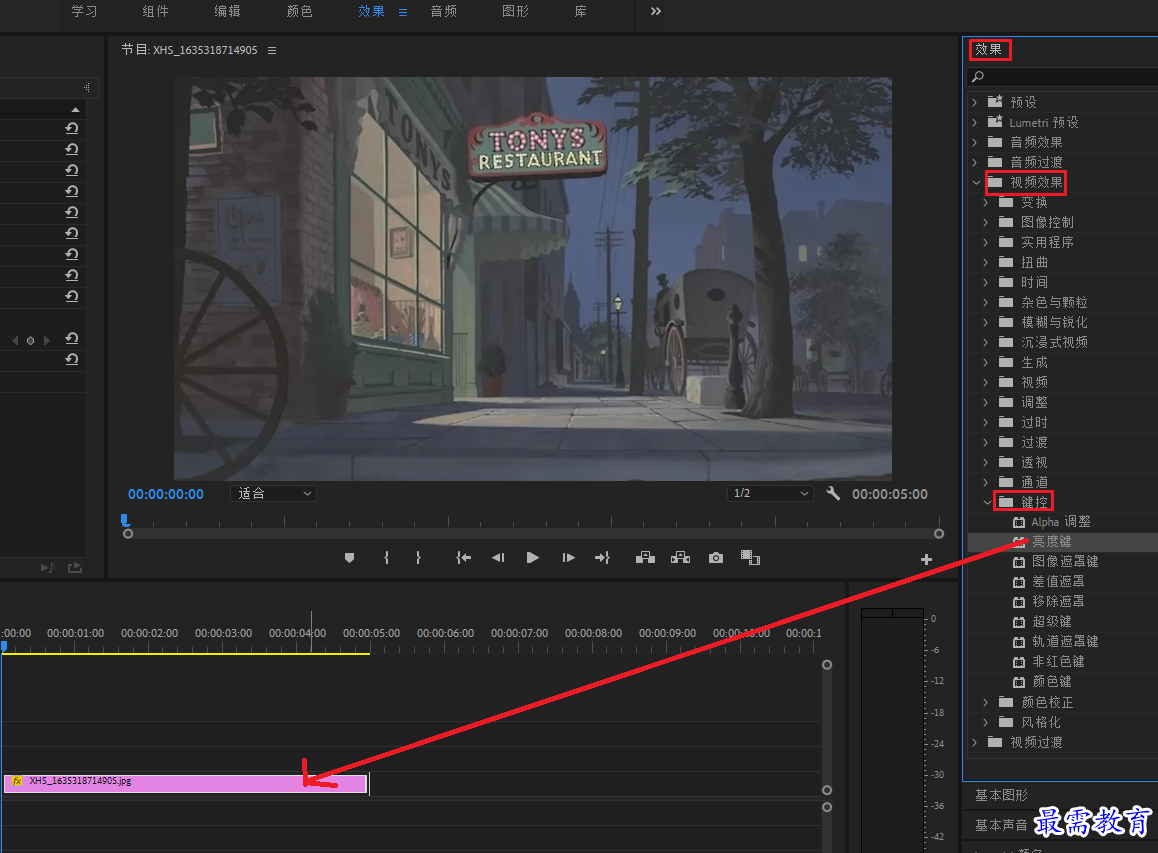Play the program monitor video
This screenshot has height=853, width=1158.
coord(532,558)
